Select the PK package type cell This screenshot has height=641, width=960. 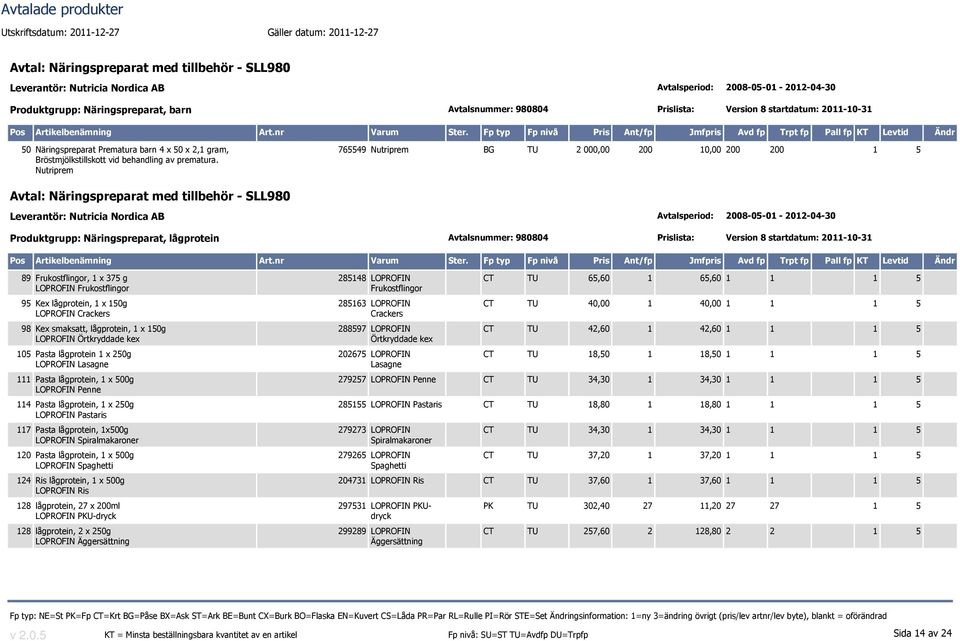click(488, 506)
